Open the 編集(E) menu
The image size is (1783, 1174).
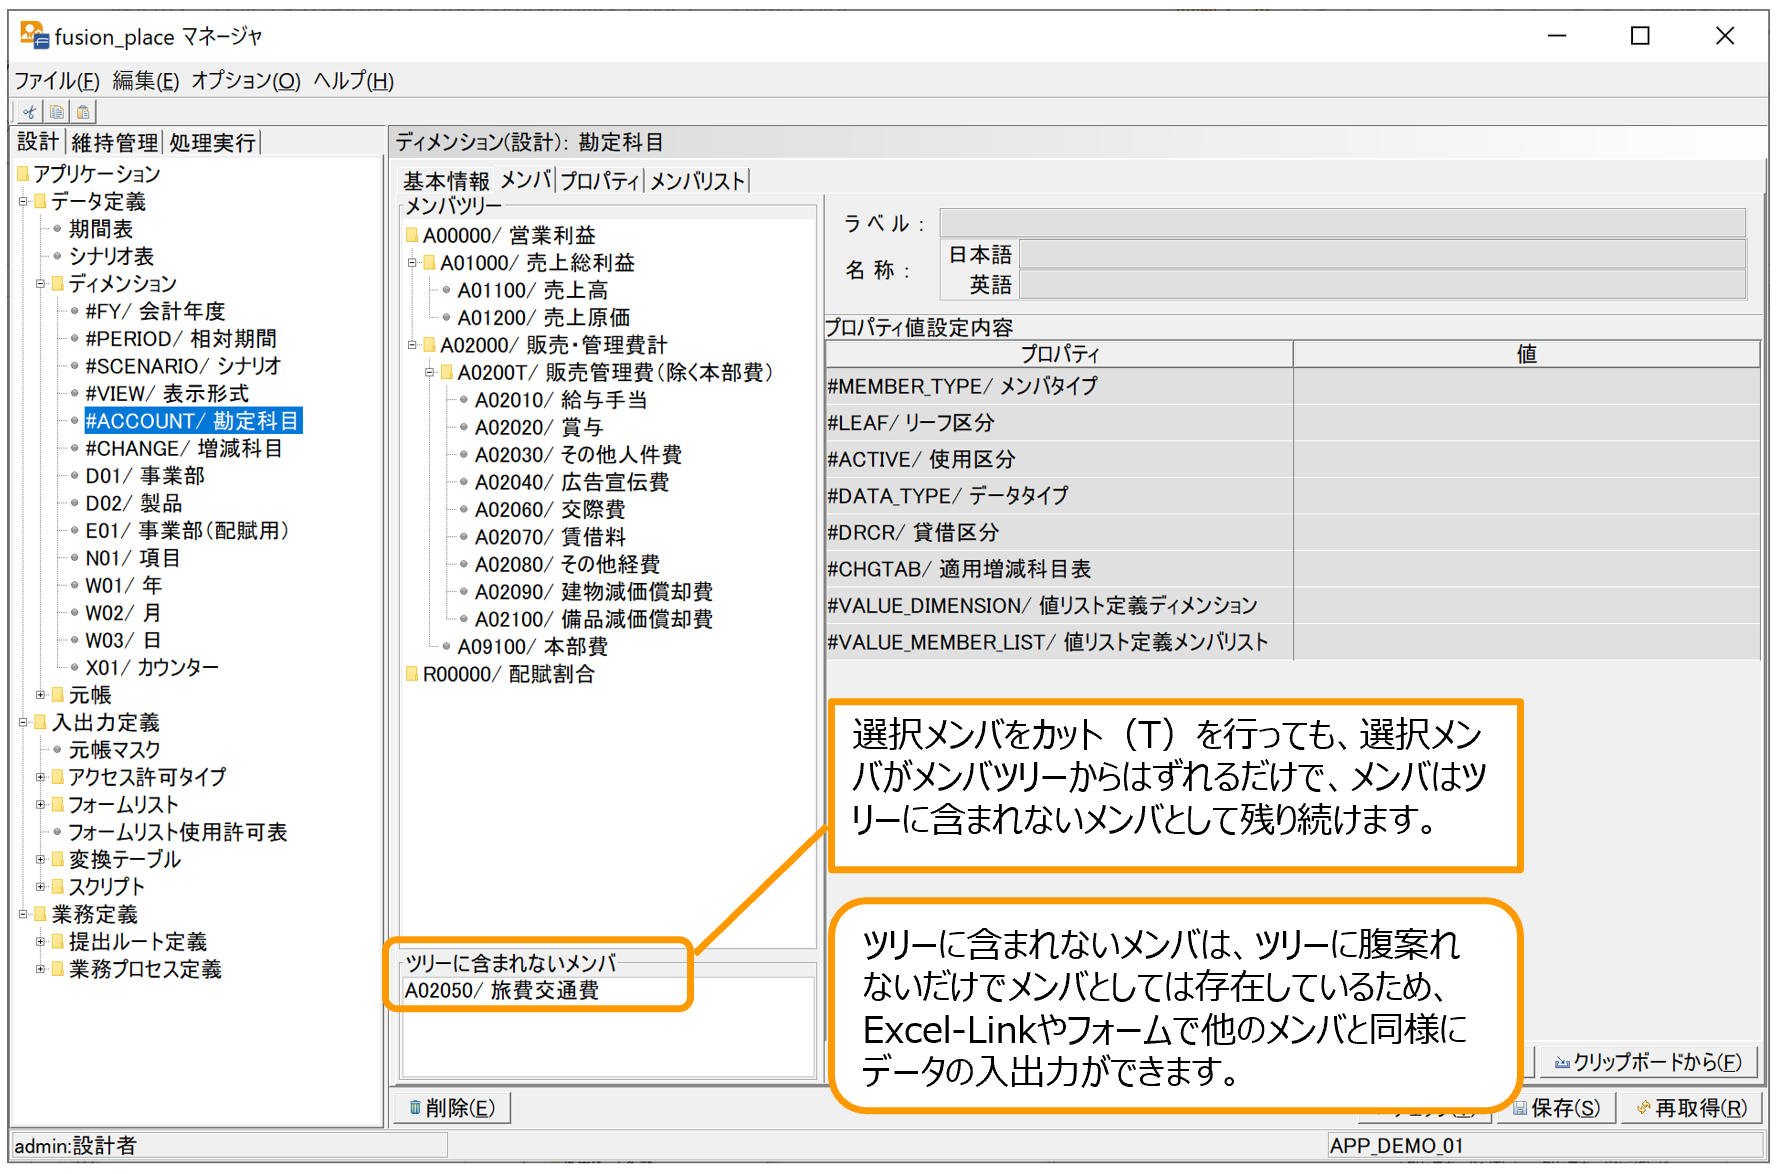pos(146,81)
